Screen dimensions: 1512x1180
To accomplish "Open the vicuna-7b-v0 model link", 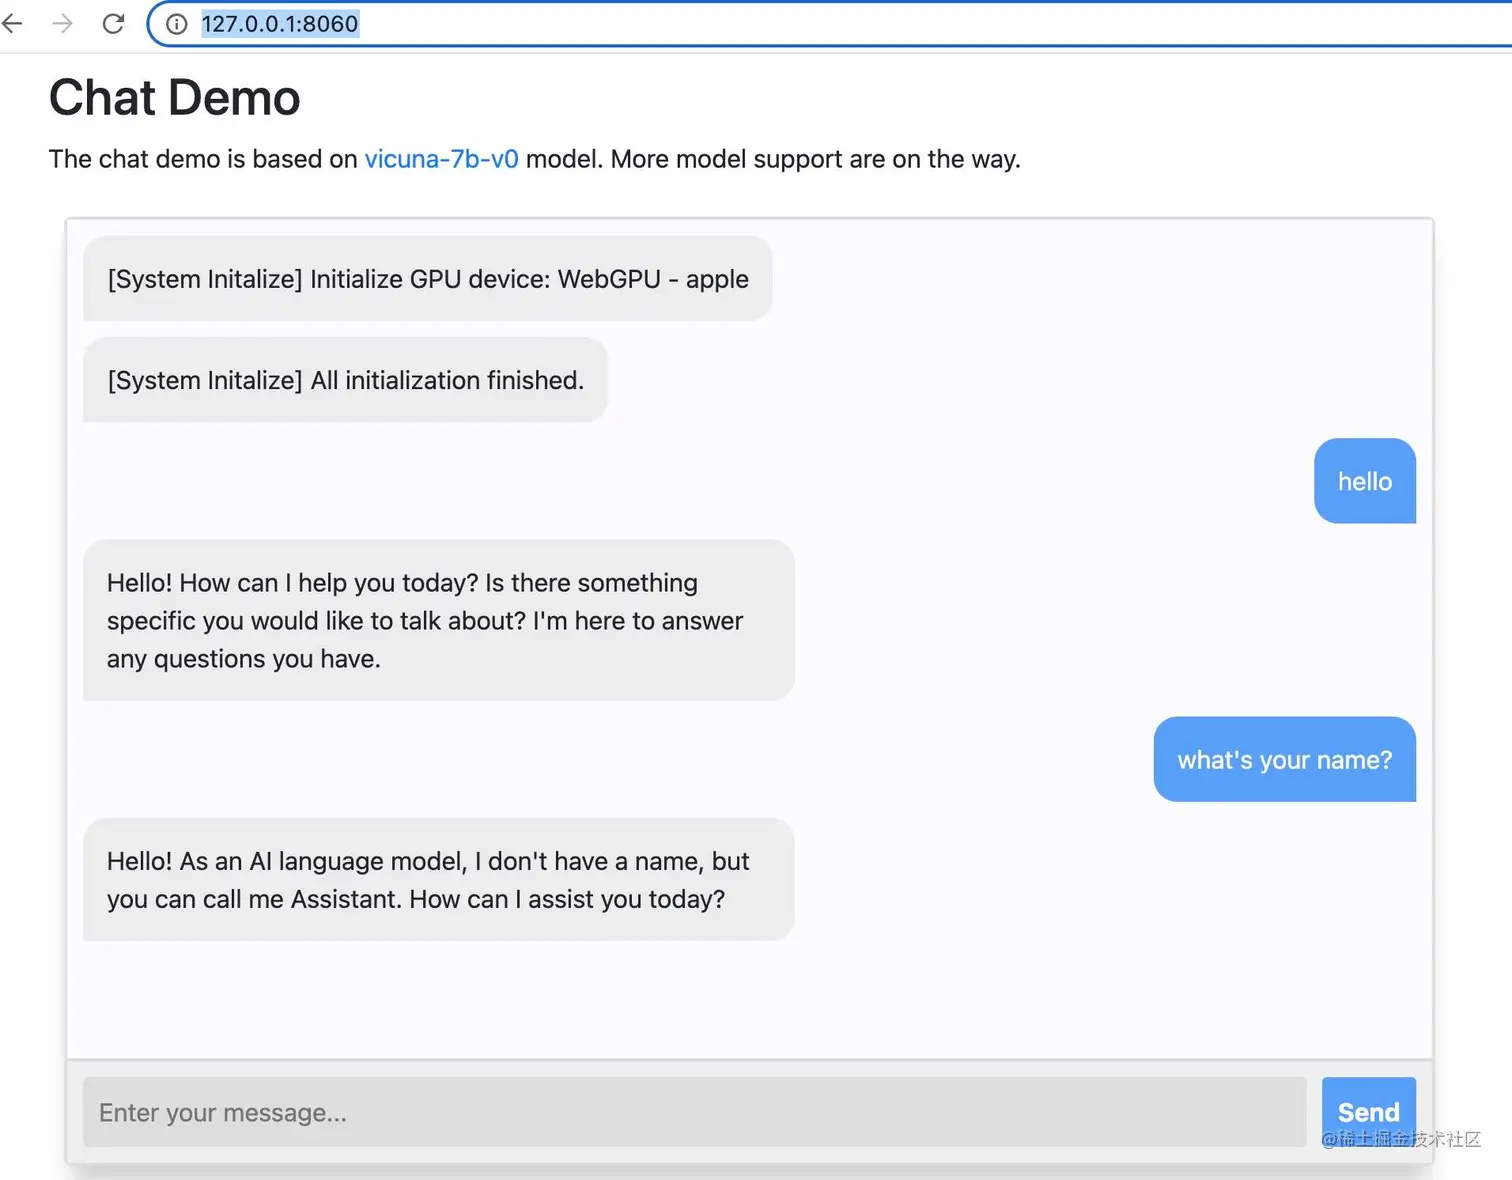I will pos(441,159).
